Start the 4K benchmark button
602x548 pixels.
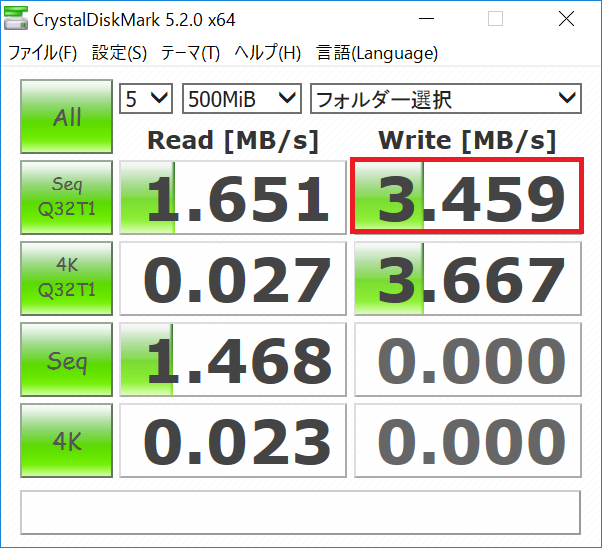(x=66, y=440)
